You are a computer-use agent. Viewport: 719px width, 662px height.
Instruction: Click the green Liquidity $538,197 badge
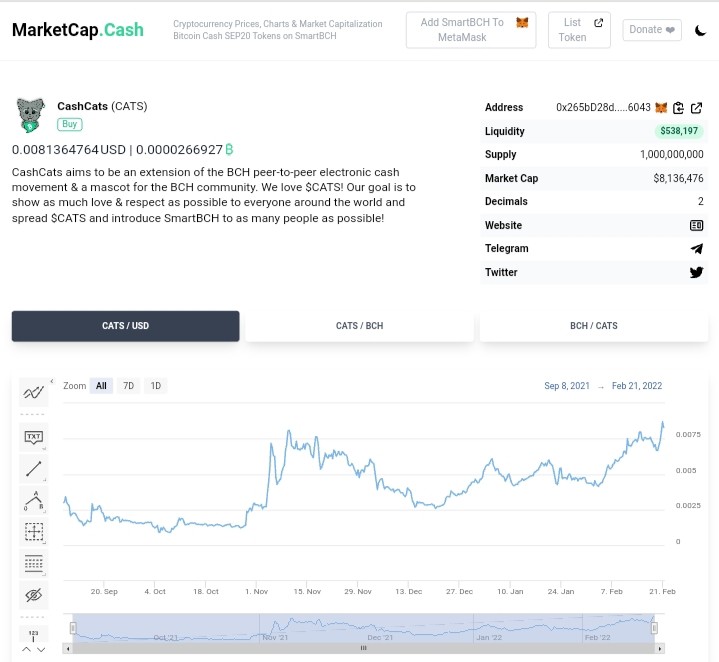click(x=679, y=131)
